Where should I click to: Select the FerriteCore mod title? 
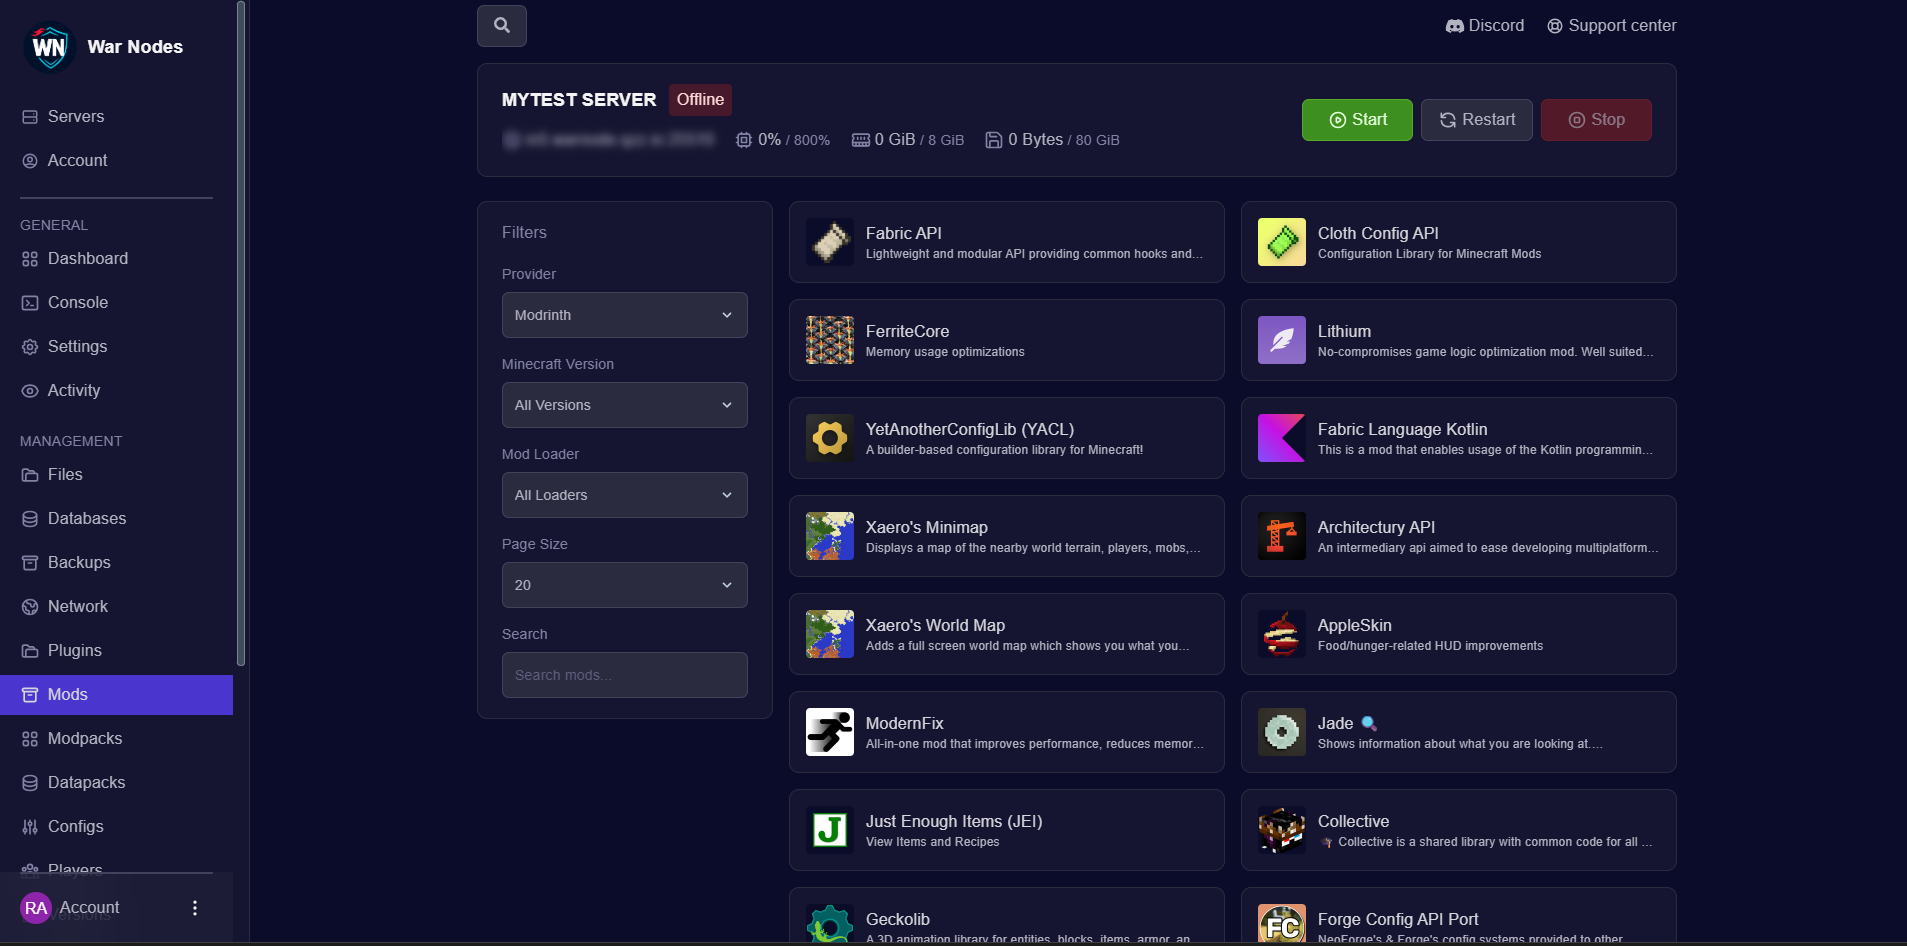(x=907, y=331)
